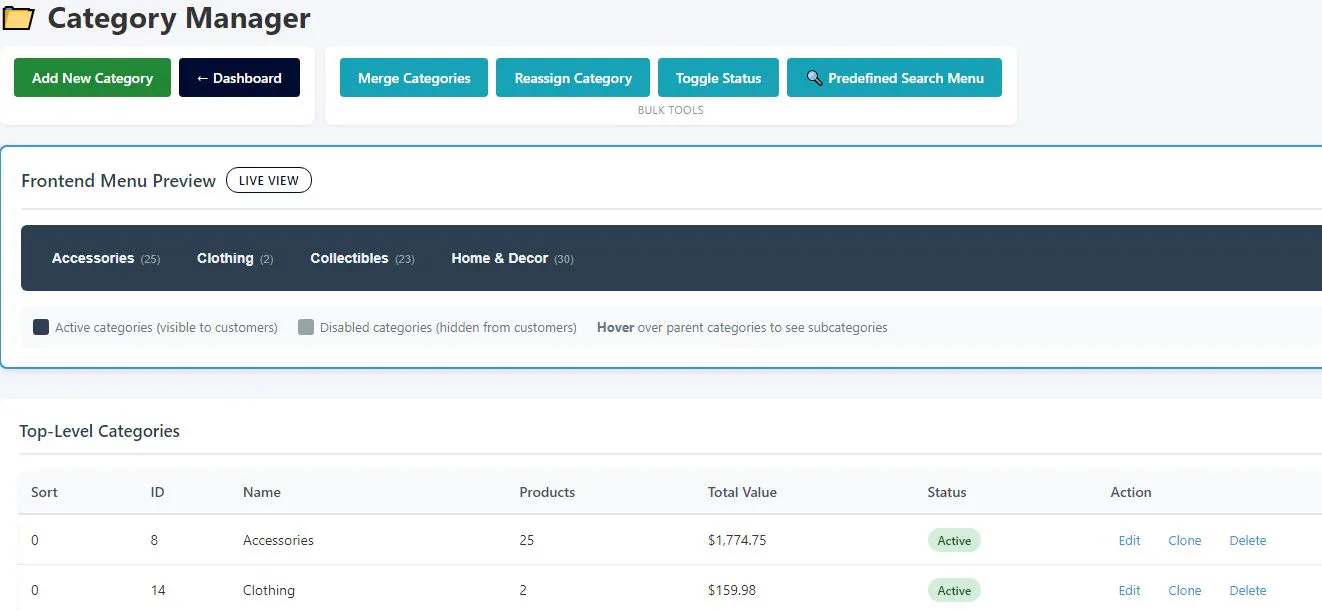Click the dark Active categories legend swatch
Screen dimensions: 1322x611
click(x=41, y=327)
